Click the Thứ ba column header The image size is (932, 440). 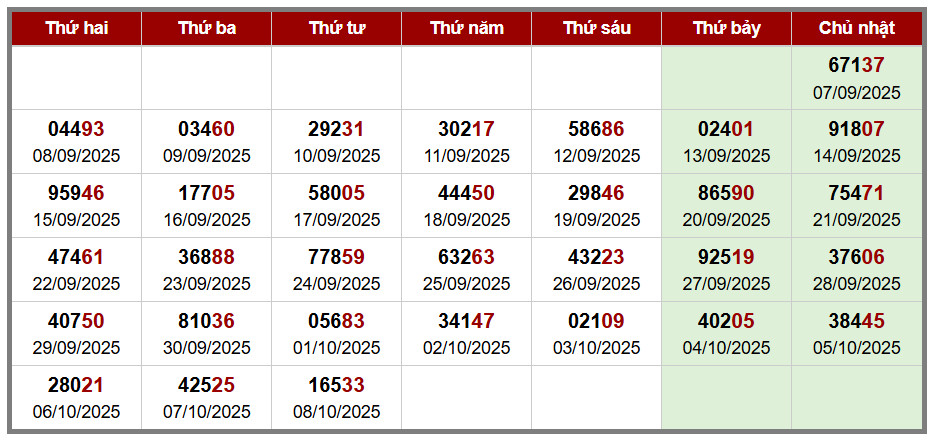[206, 28]
